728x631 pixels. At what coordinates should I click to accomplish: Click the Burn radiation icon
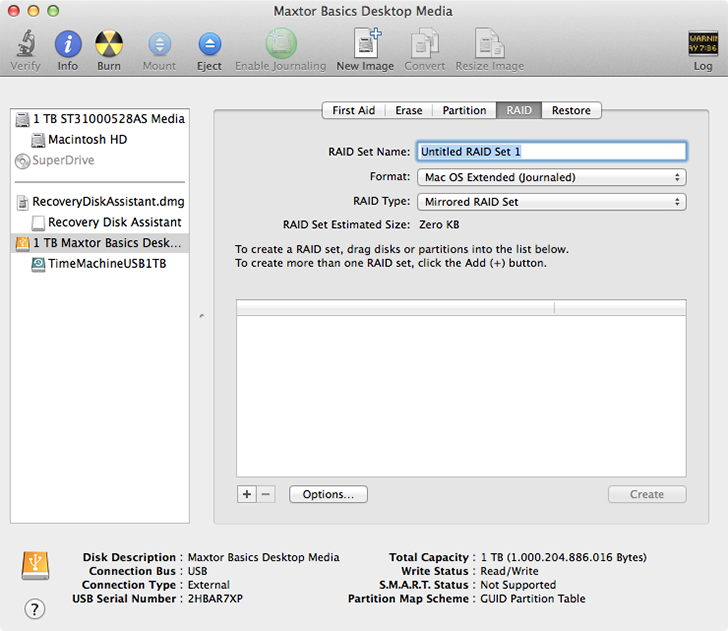[x=109, y=44]
